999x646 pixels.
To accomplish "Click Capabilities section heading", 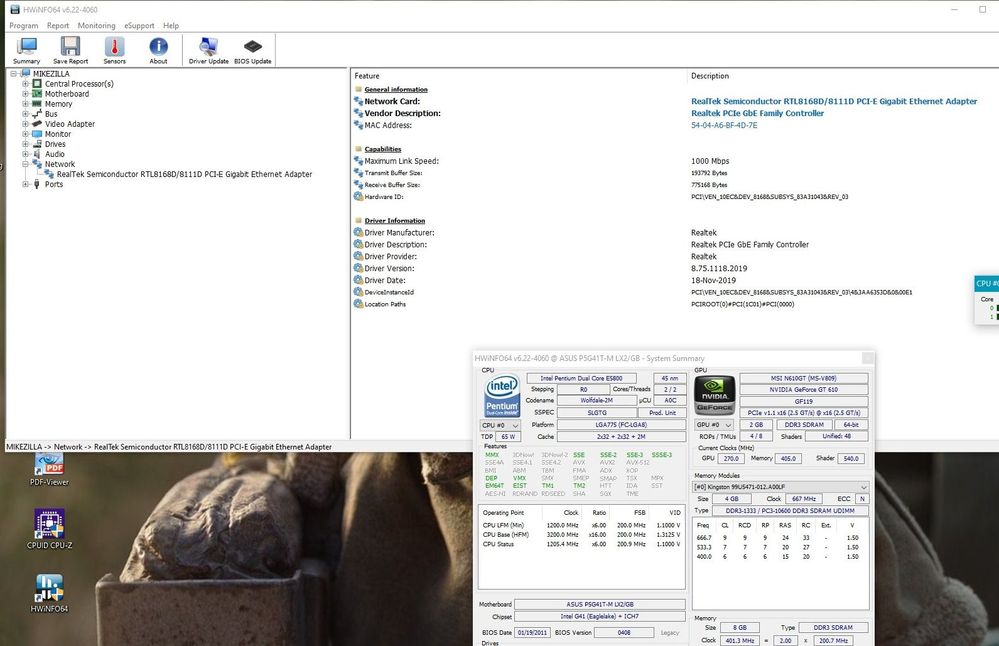I will pos(382,149).
